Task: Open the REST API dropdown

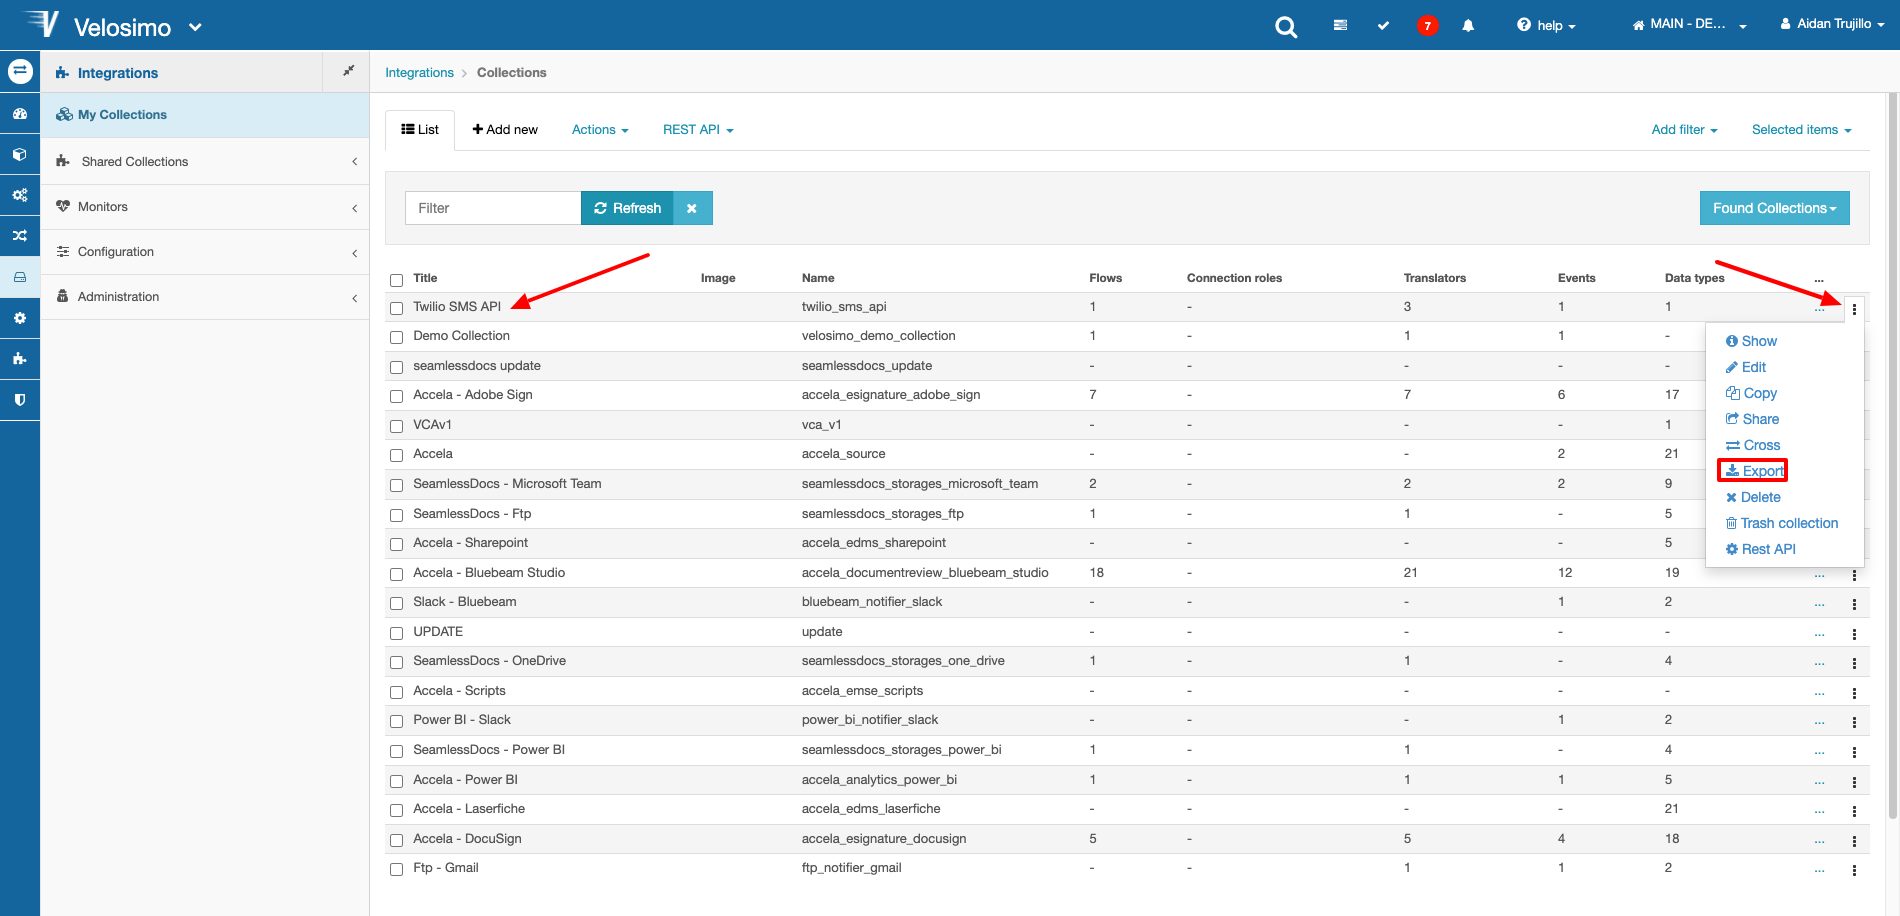Action: pyautogui.click(x=698, y=130)
